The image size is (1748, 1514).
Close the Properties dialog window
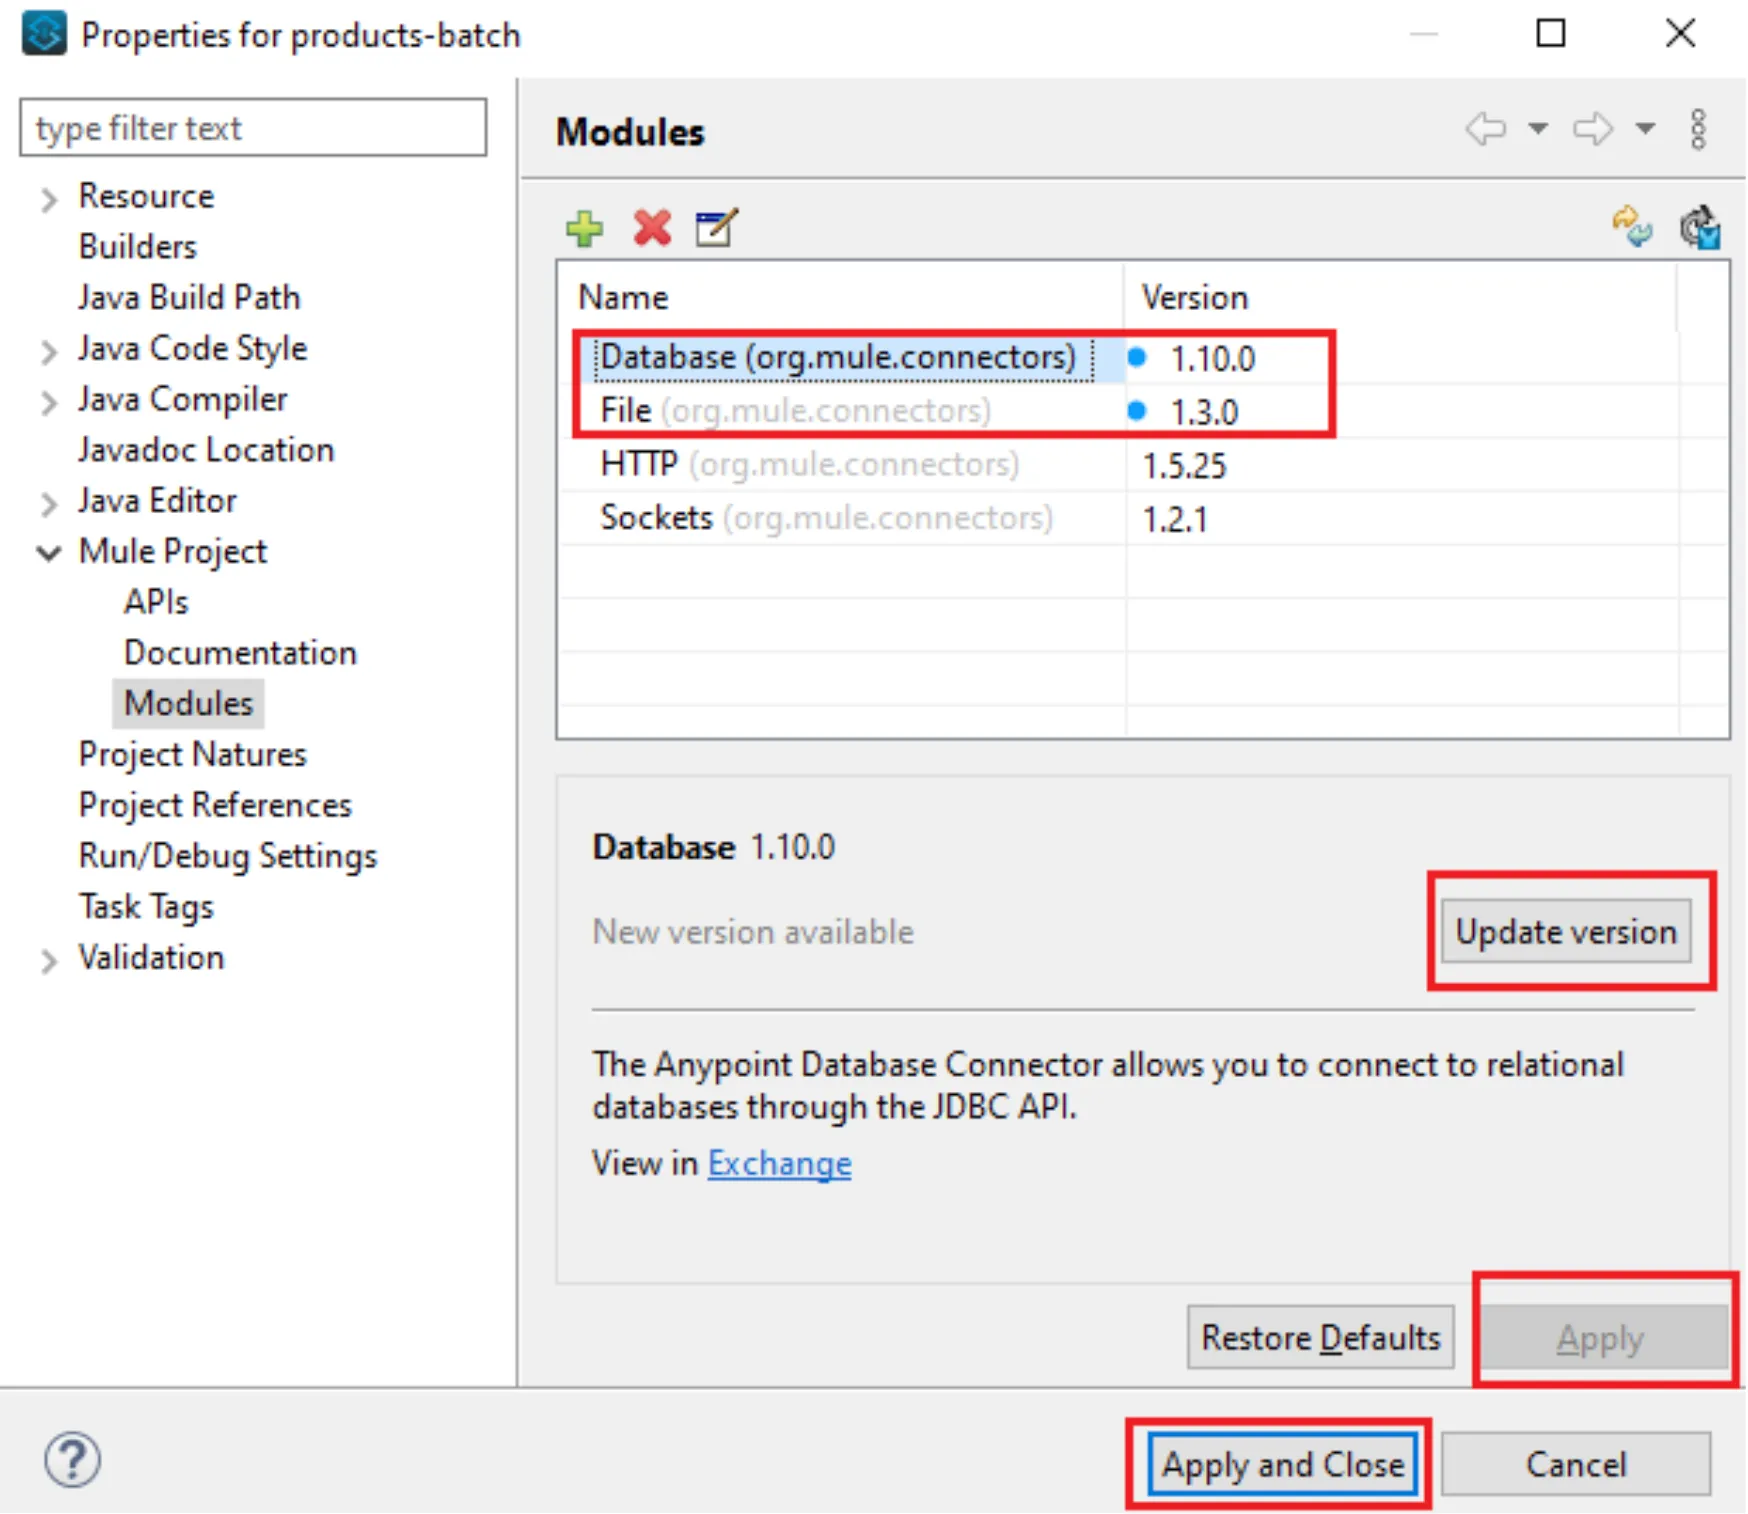(x=1680, y=33)
